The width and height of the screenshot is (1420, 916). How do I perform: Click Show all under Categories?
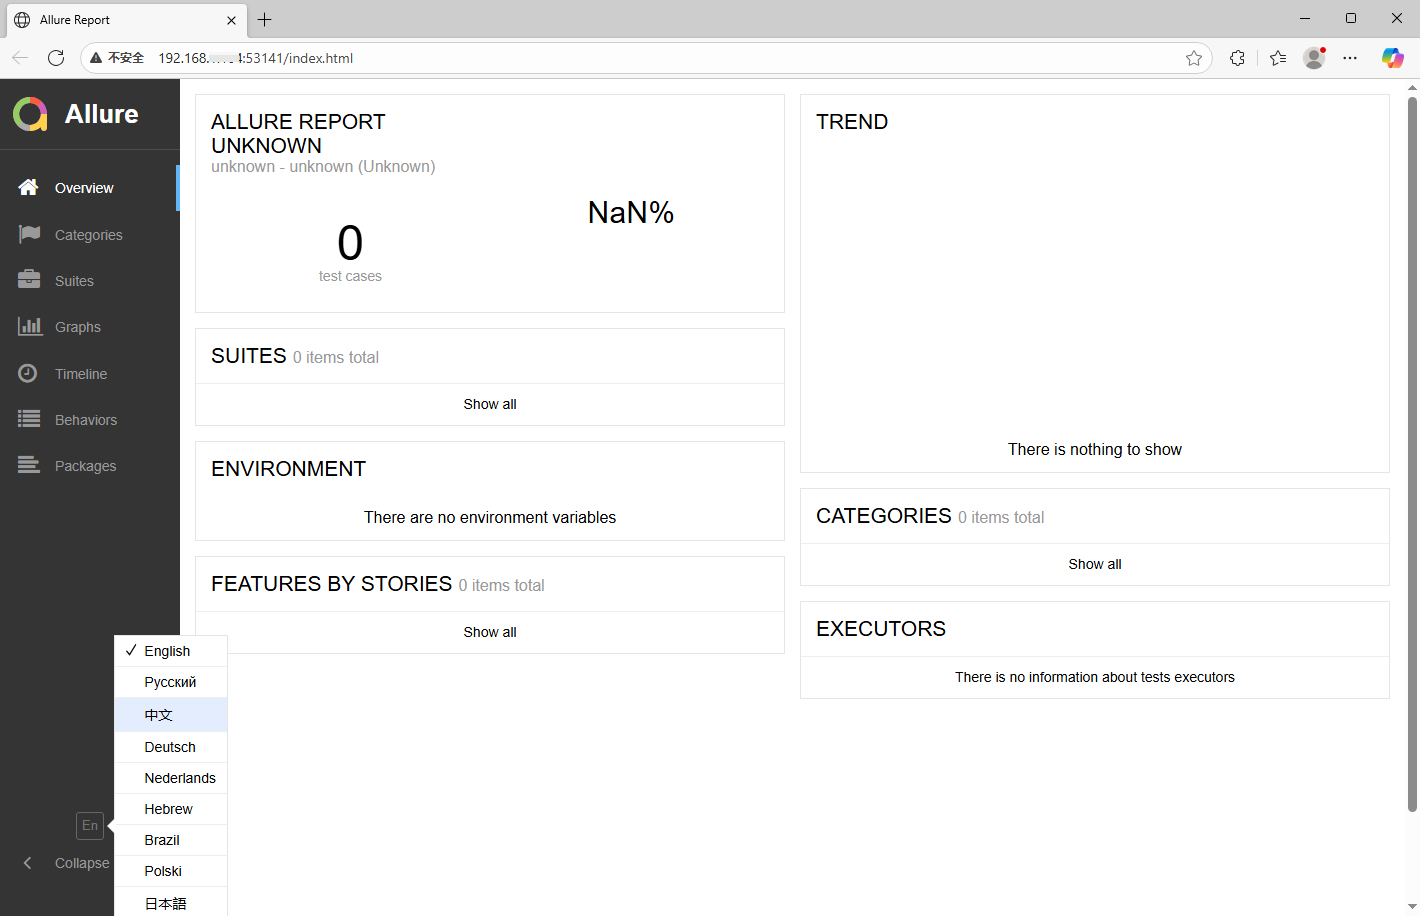[x=1095, y=564]
